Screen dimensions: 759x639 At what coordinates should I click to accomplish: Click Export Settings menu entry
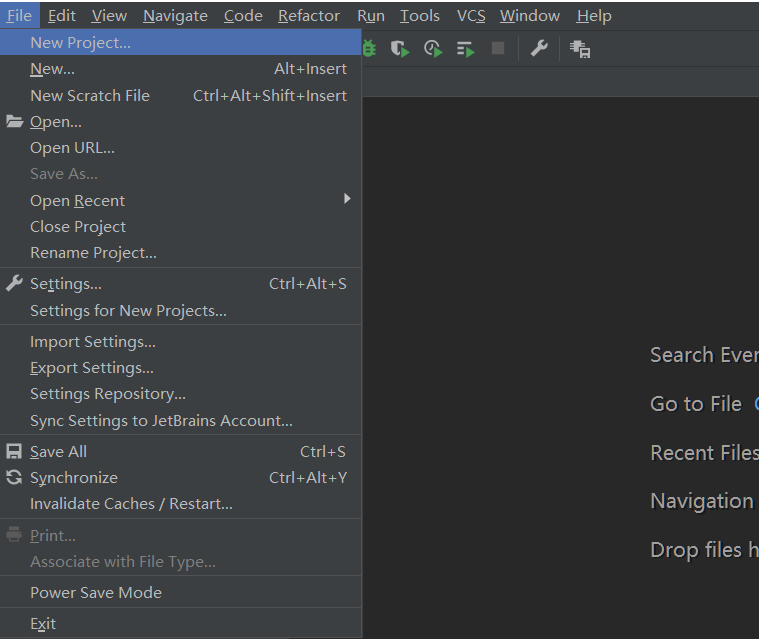point(92,368)
